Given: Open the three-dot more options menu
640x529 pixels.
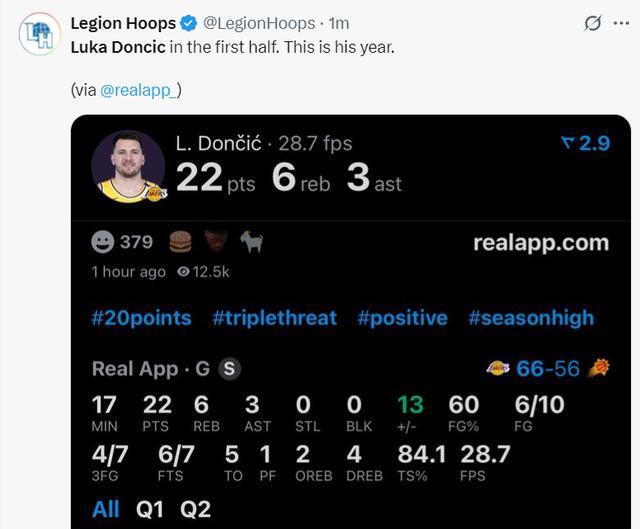Looking at the screenshot, I should click(621, 23).
